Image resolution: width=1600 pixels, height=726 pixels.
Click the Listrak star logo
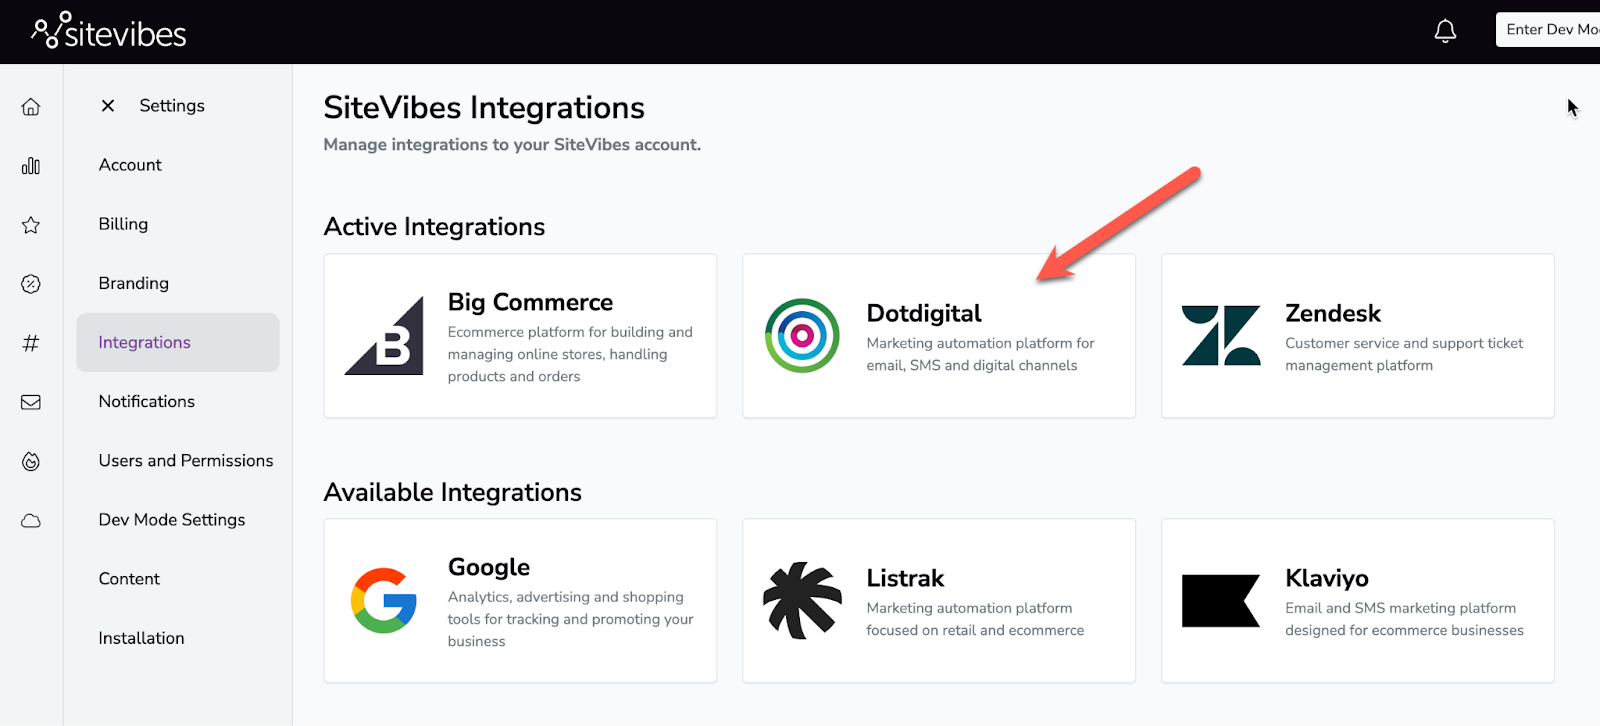click(802, 601)
